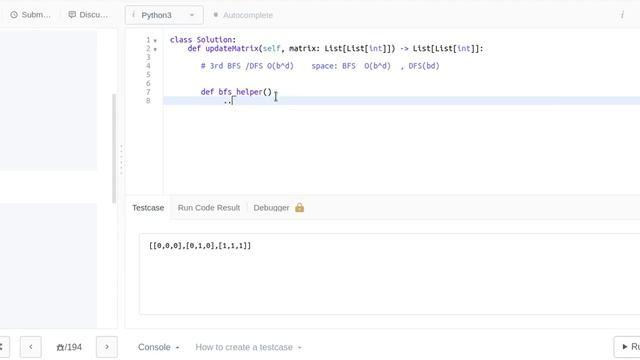
Task: Click the speech bubble icon on Discuss
Action: coord(72,15)
